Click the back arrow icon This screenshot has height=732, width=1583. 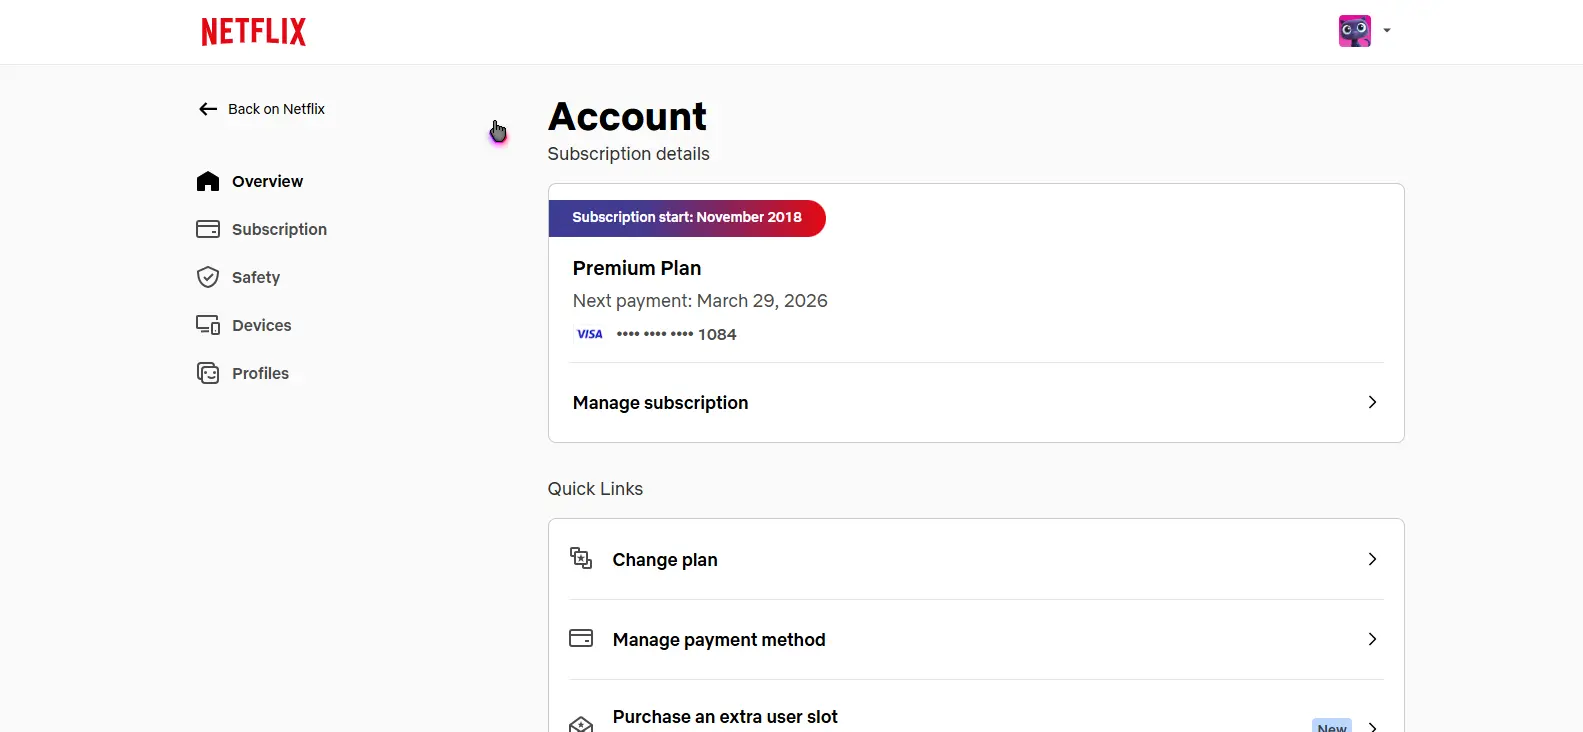coord(208,109)
